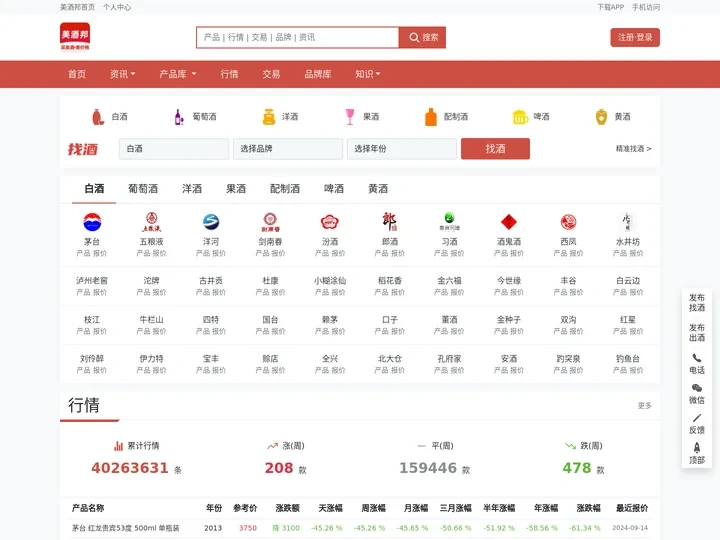Viewport: 720px width, 540px height.
Task: Select the 啤酒 mug category icon
Action: tap(520, 117)
